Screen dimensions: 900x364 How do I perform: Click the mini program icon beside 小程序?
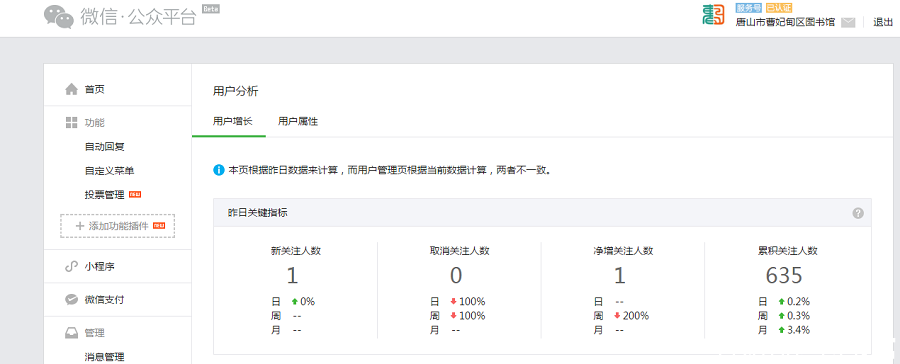pos(71,266)
